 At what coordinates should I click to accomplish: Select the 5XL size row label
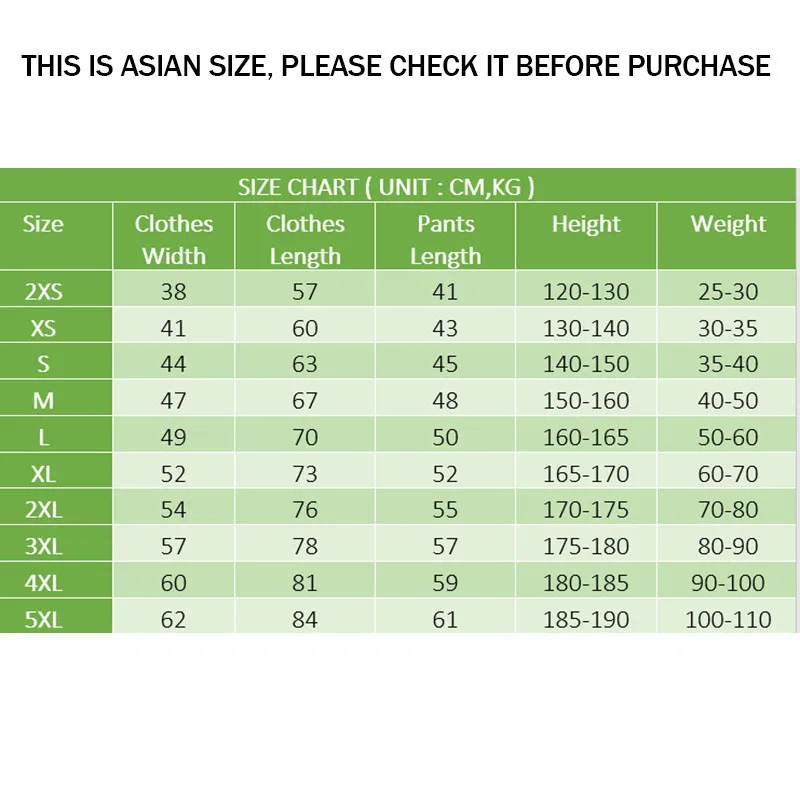click(43, 619)
